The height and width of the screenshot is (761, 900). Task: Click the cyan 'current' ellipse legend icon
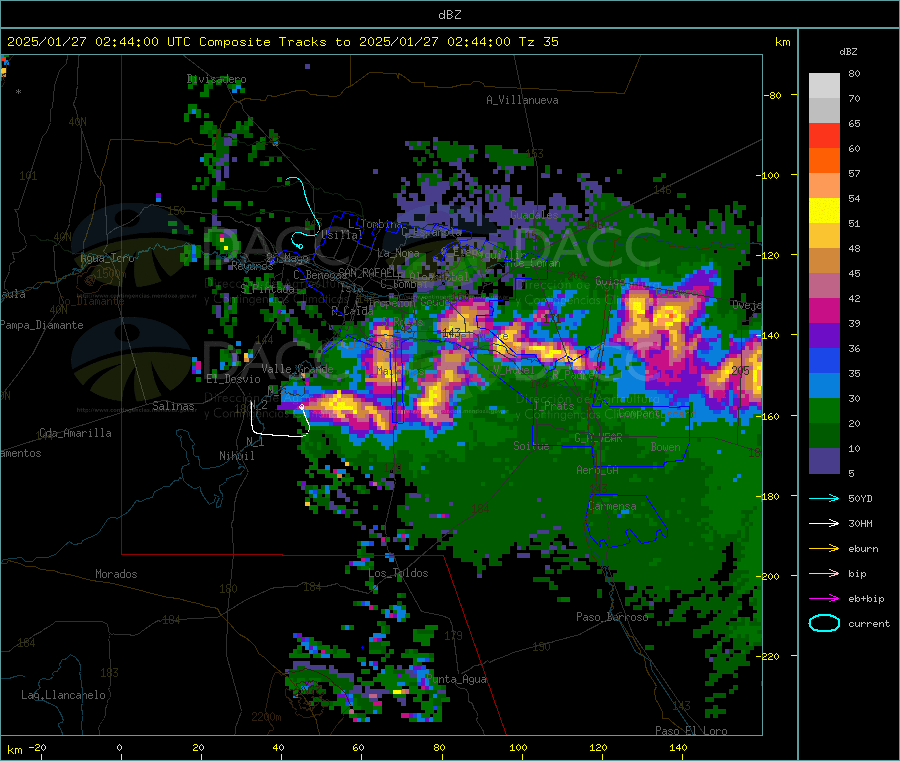824,623
